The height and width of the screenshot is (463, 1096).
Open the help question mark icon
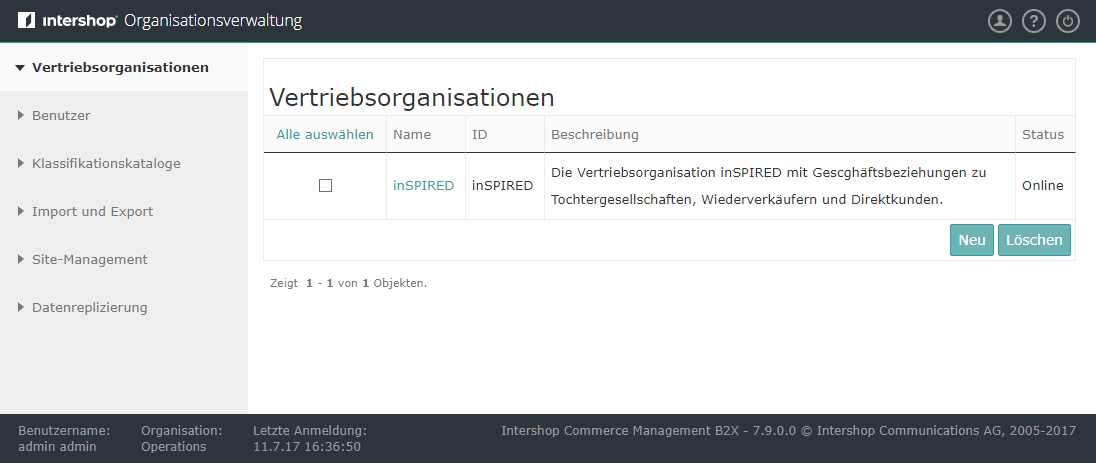1034,21
